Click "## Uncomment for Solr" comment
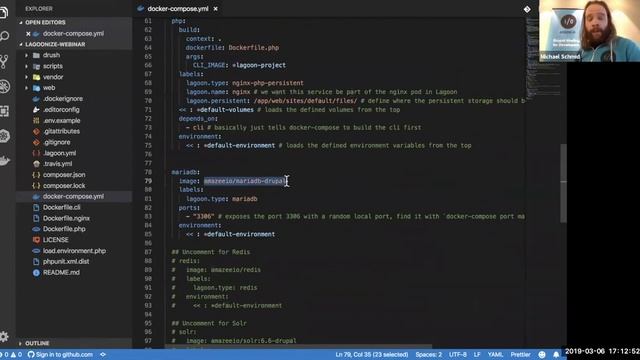The width and height of the screenshot is (640, 360). [209, 323]
